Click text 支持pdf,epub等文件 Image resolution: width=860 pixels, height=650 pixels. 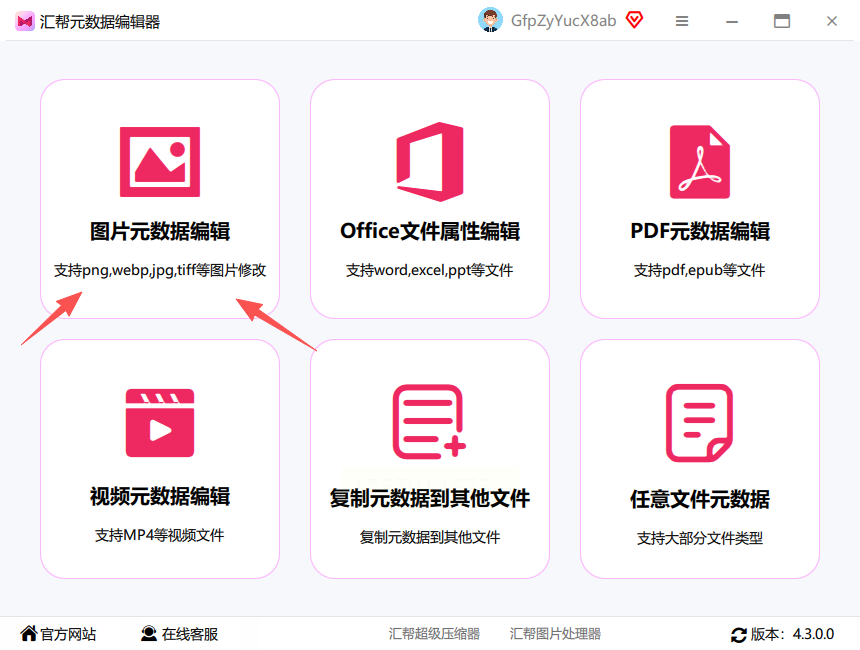(x=699, y=270)
